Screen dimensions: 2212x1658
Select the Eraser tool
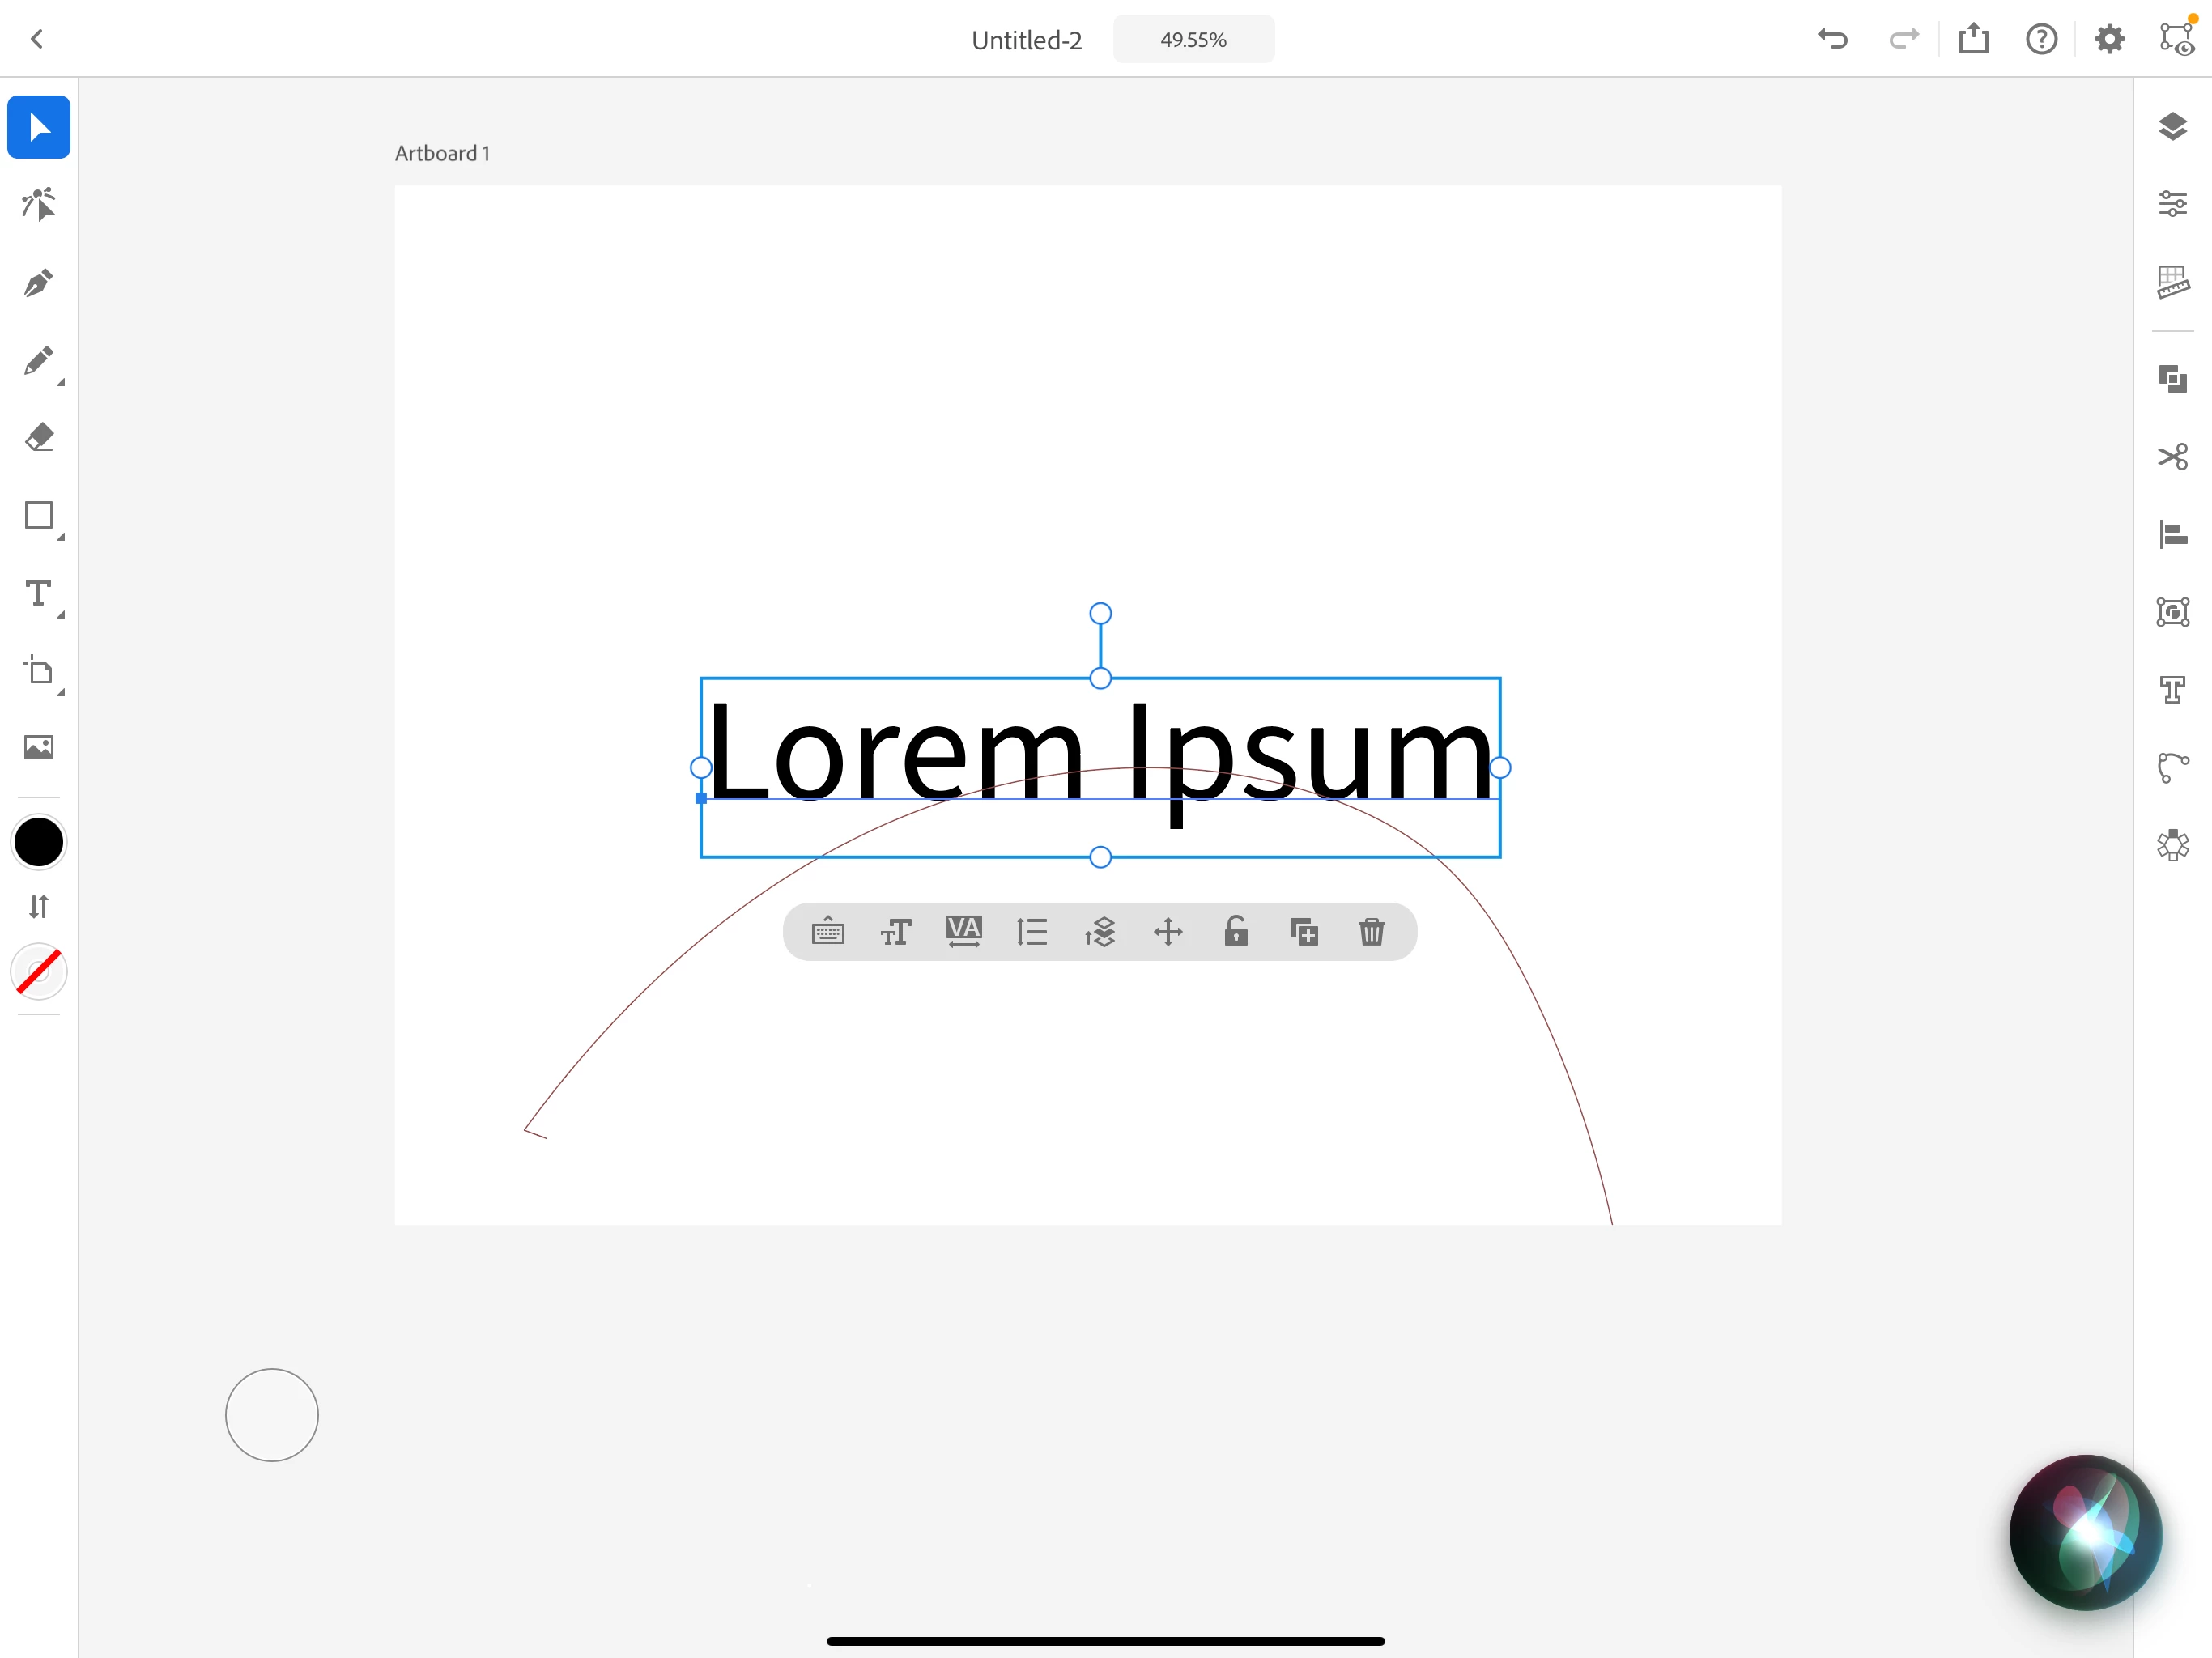click(x=38, y=438)
